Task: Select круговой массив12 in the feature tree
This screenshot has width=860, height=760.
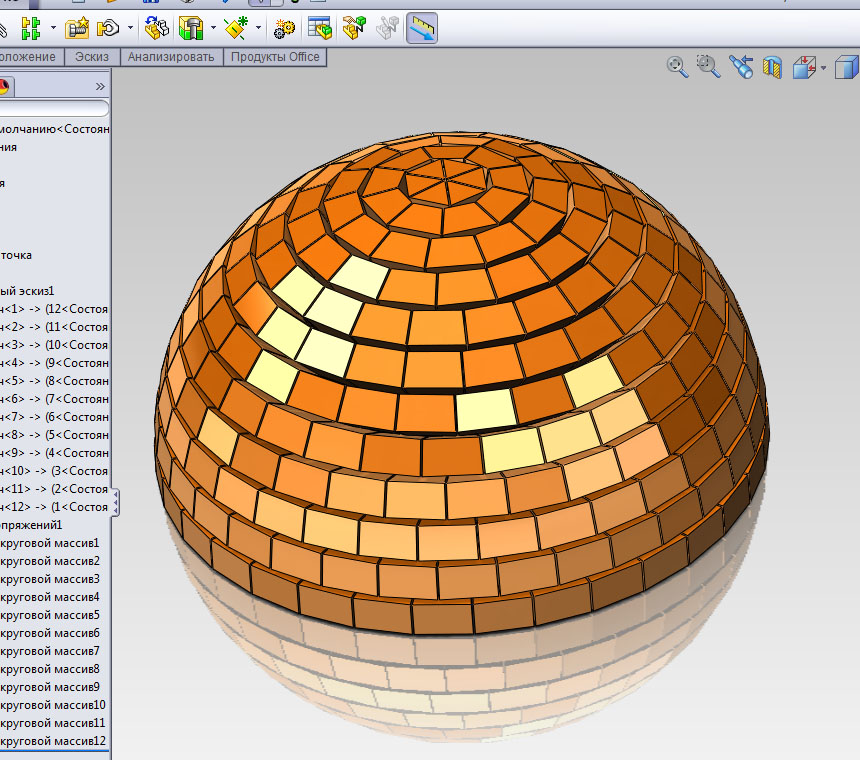Action: 55,741
